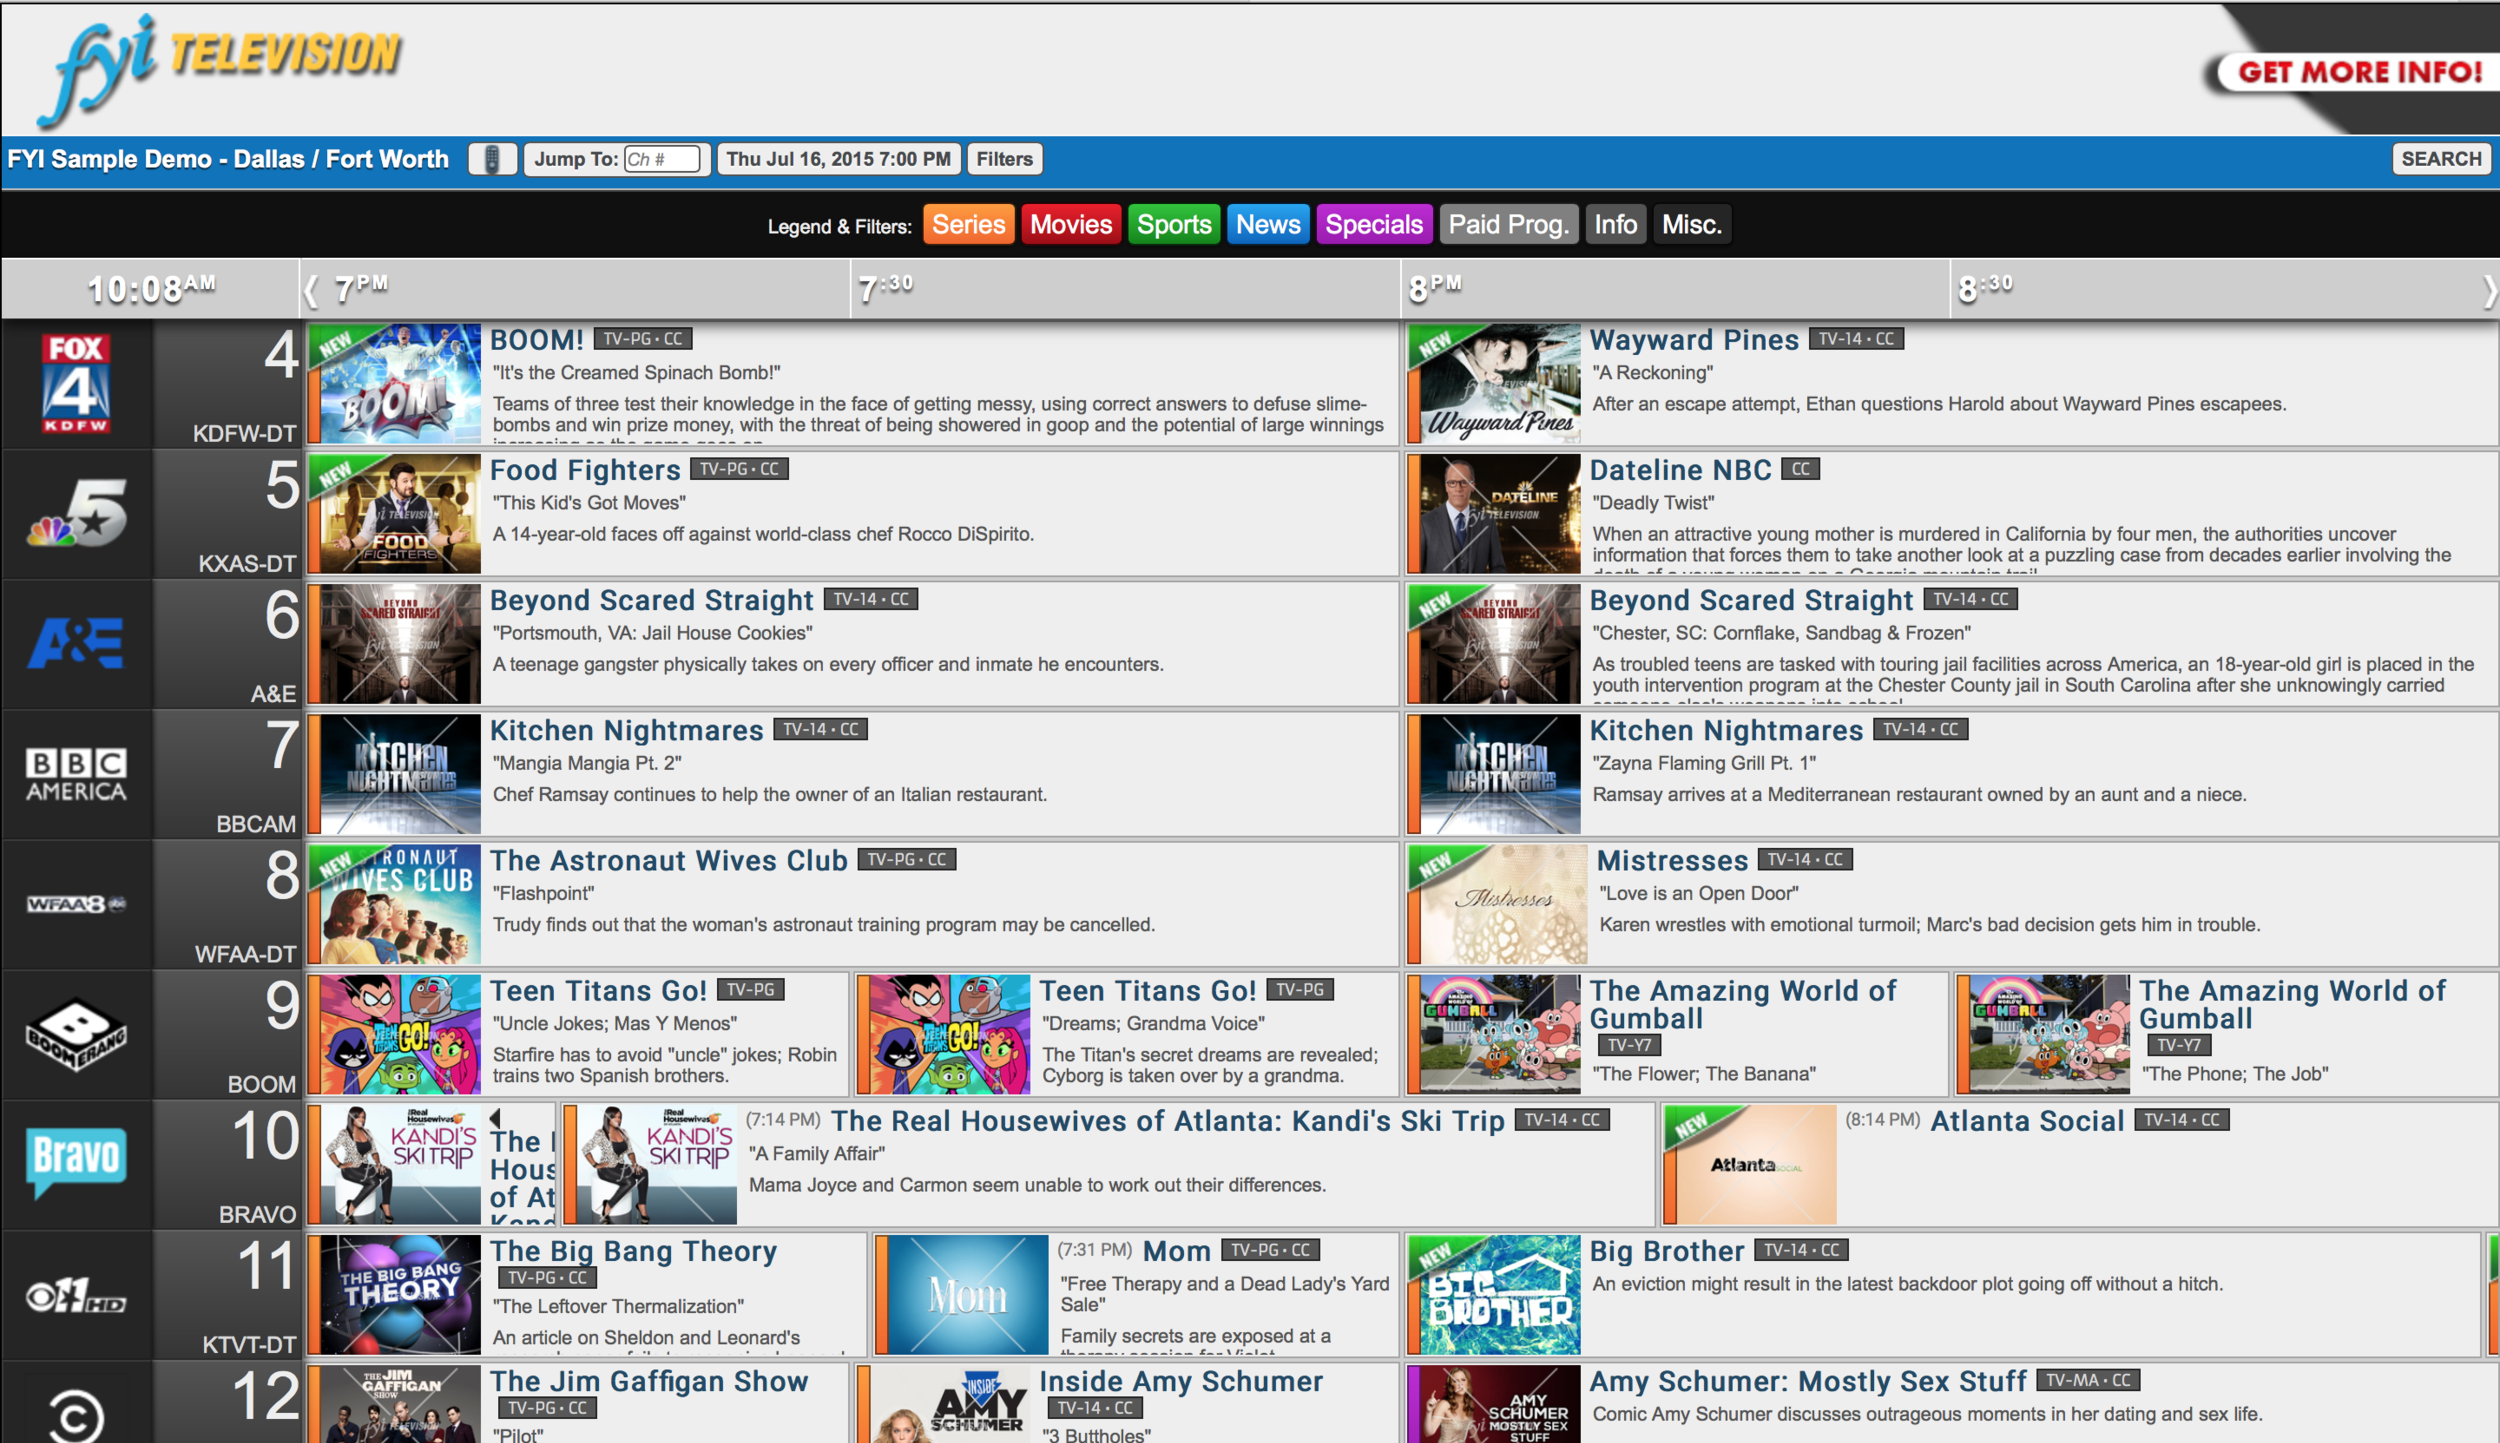The height and width of the screenshot is (1443, 2500).
Task: Open Big Brother program title
Action: pyautogui.click(x=1666, y=1251)
